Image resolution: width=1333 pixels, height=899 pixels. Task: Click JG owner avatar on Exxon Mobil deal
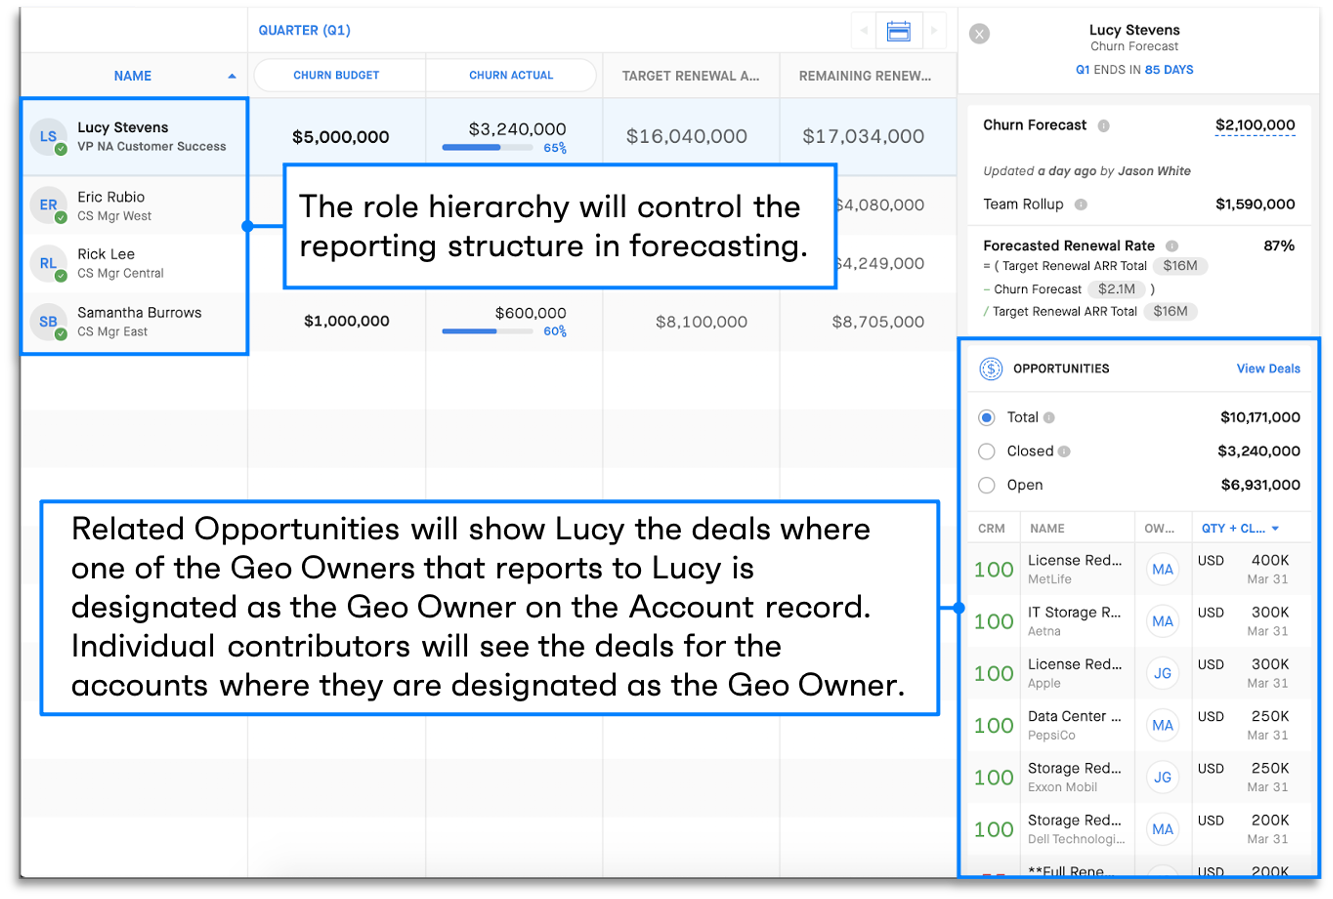[x=1162, y=778]
